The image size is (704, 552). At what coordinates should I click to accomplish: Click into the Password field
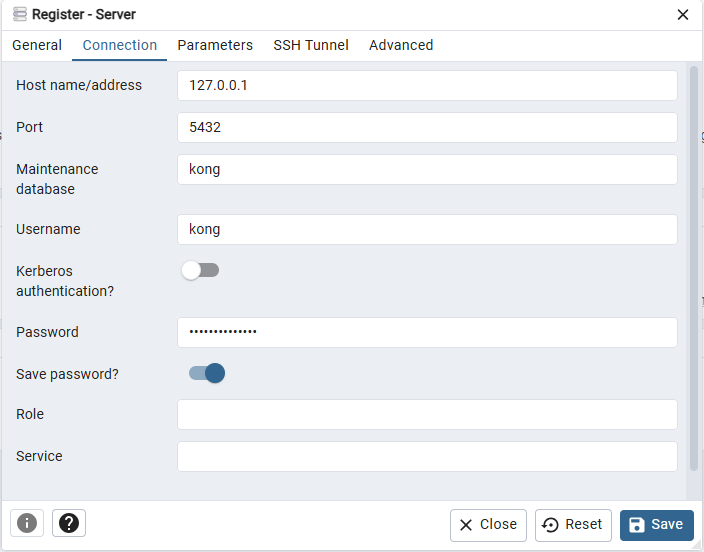pos(427,332)
